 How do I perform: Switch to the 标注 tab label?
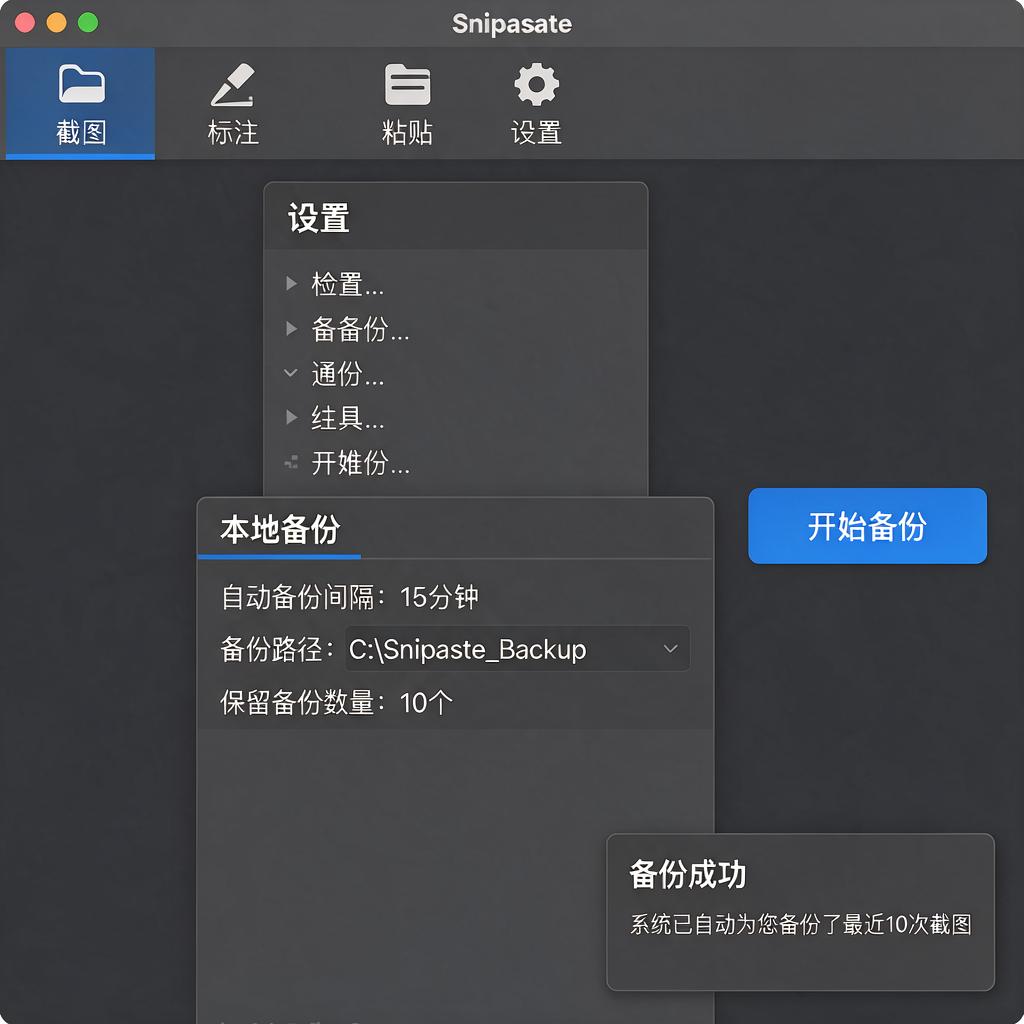click(x=233, y=133)
